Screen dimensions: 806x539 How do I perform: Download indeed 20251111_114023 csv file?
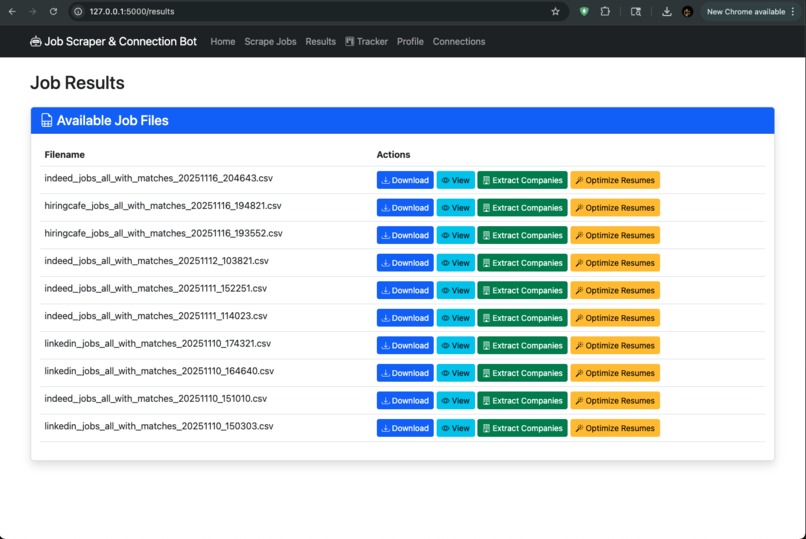[405, 318]
